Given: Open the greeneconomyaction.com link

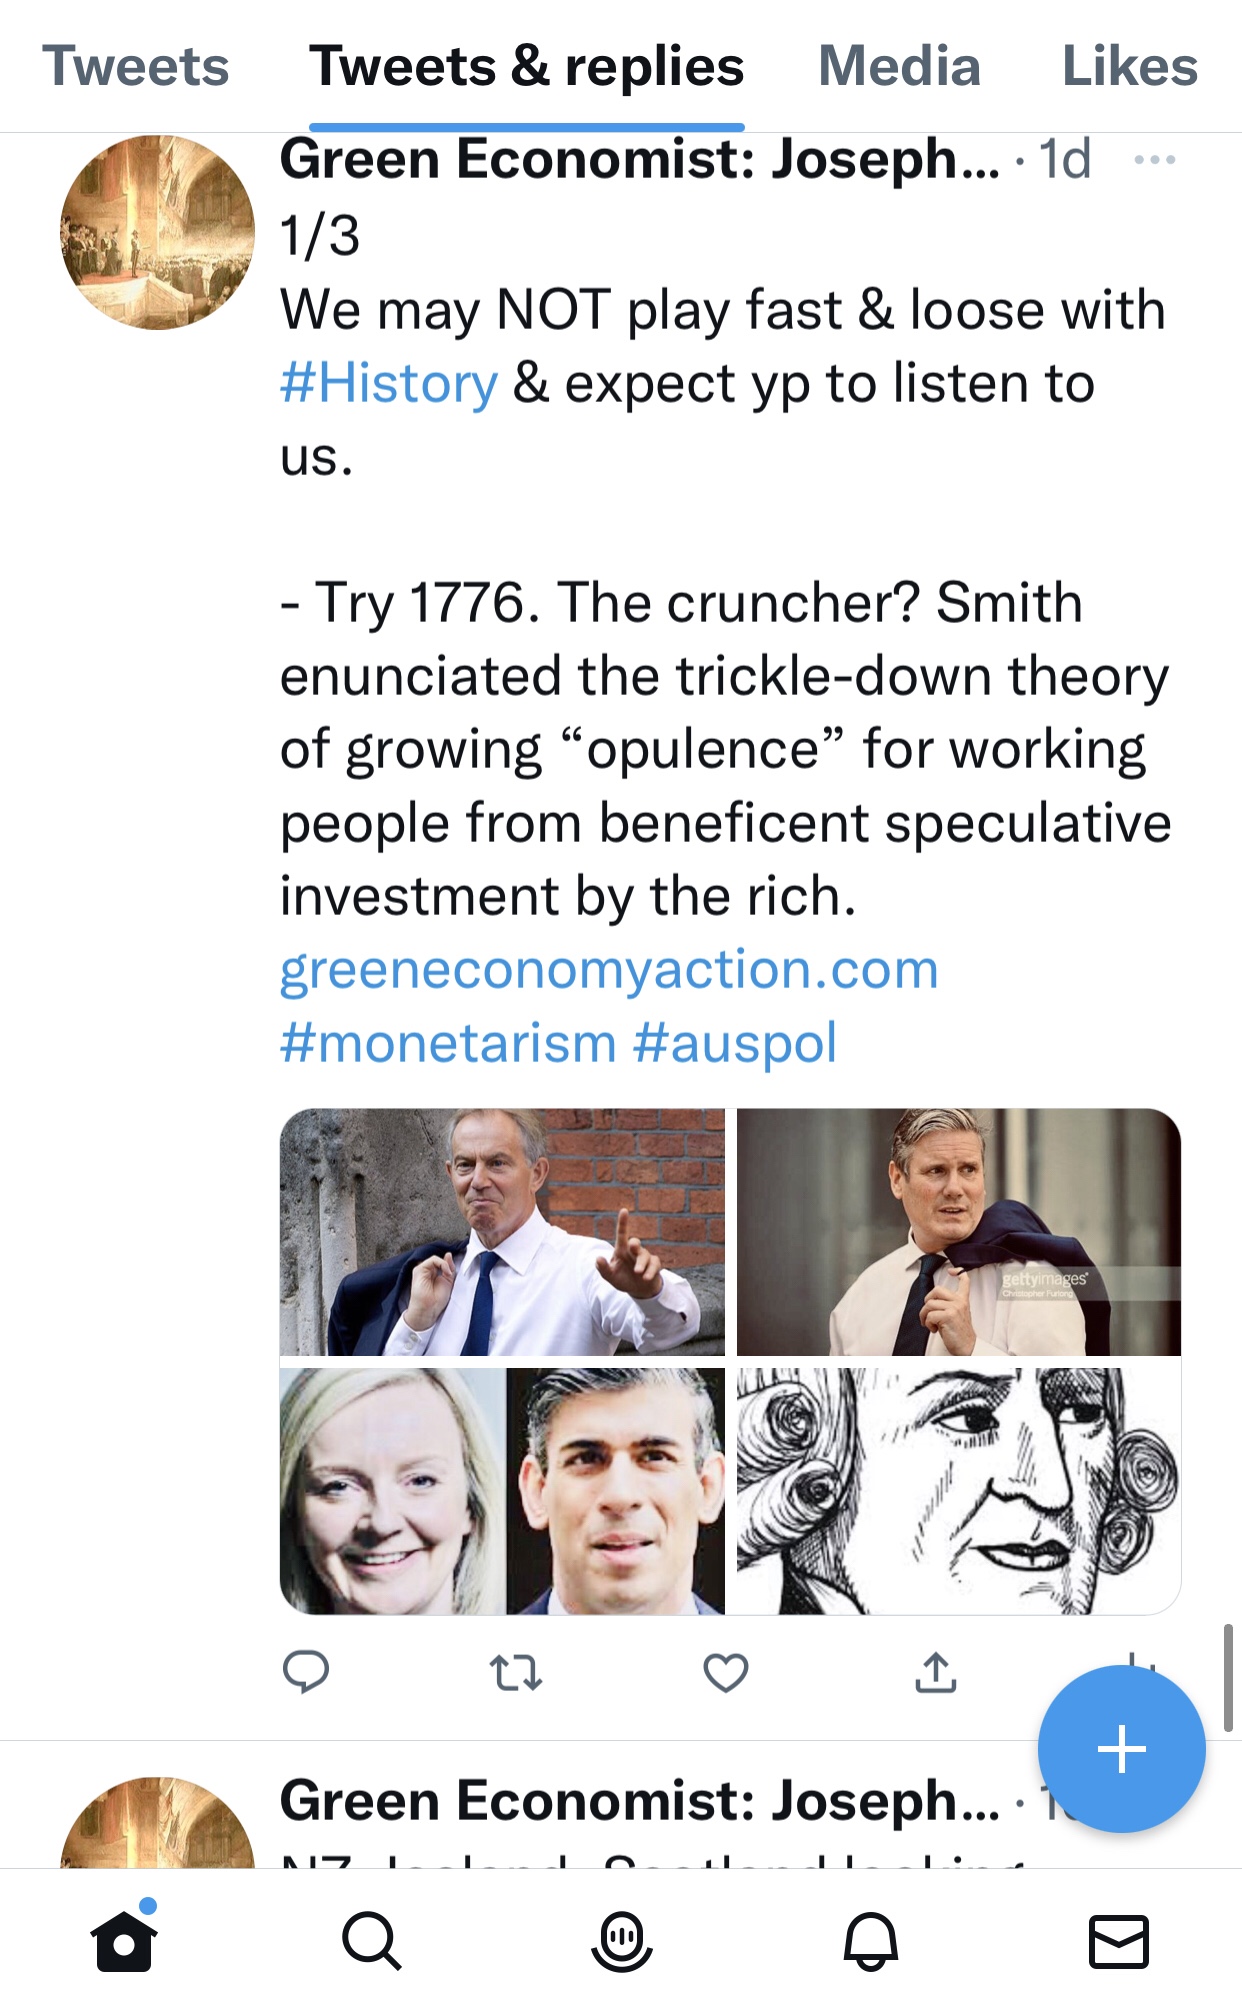Looking at the screenshot, I should click(608, 968).
